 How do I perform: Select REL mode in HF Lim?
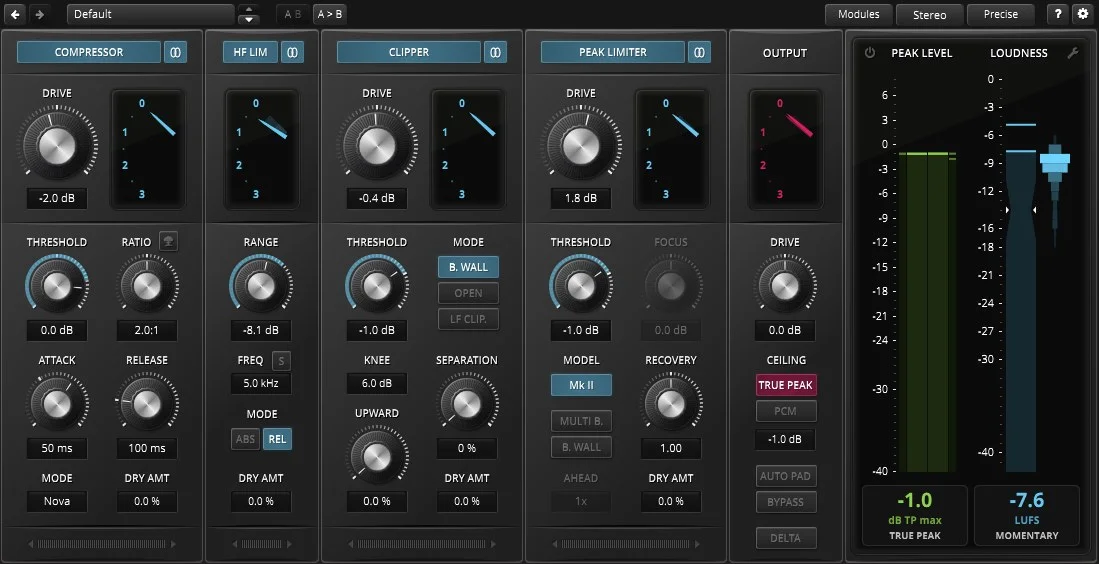278,439
